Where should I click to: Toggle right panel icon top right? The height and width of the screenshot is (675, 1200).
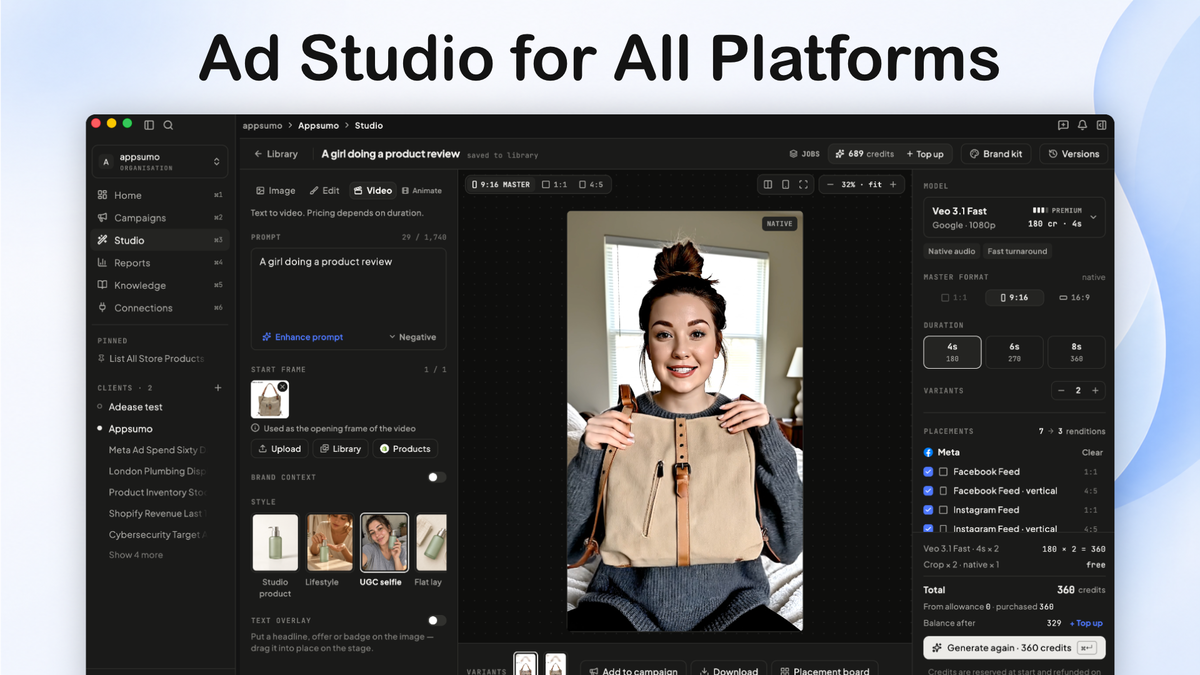pos(1101,125)
